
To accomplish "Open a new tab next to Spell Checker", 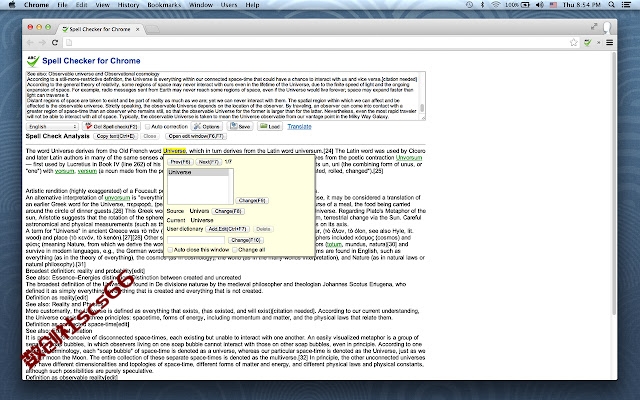I will click(x=152, y=29).
